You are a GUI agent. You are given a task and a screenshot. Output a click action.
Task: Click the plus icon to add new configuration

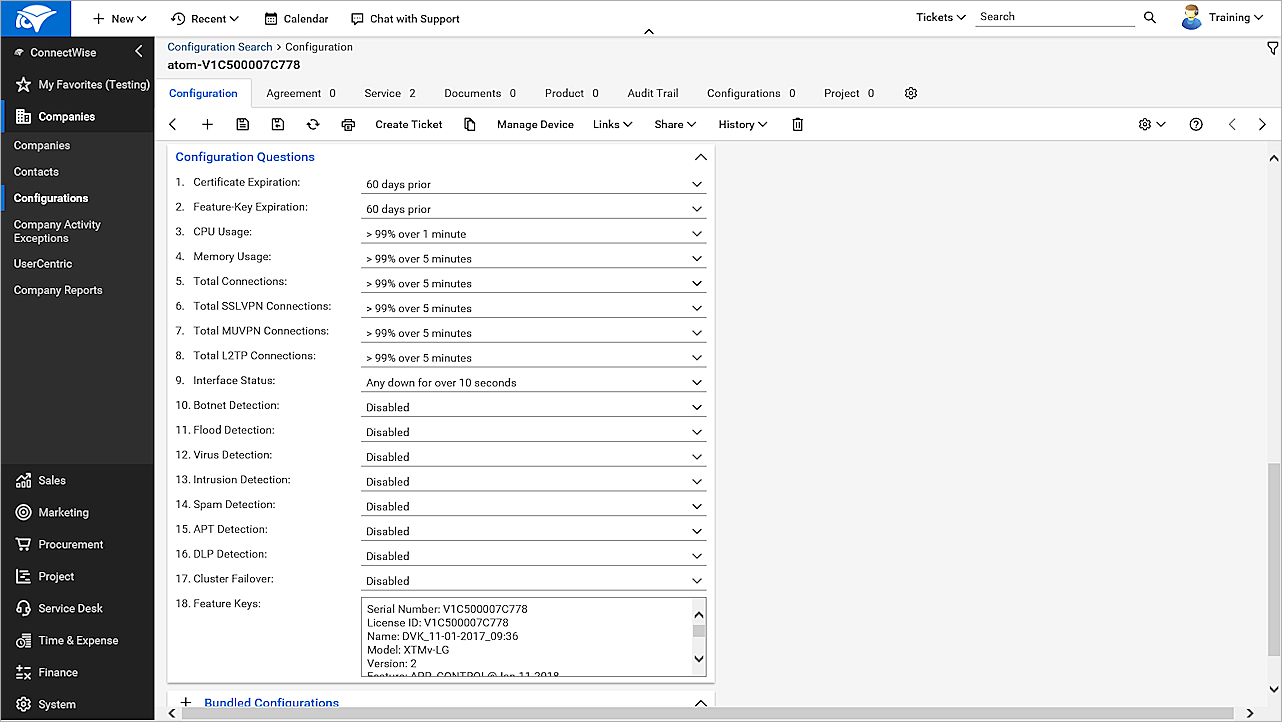[207, 125]
